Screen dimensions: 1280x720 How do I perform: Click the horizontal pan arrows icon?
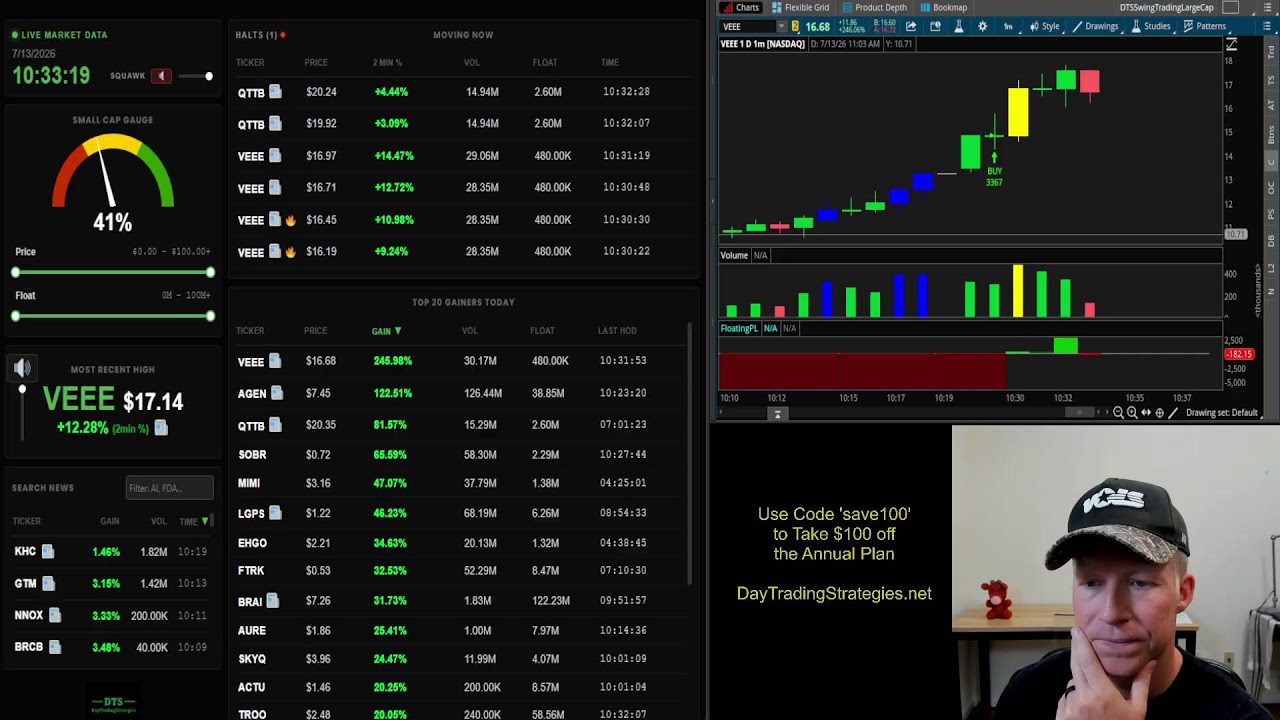pos(1146,412)
